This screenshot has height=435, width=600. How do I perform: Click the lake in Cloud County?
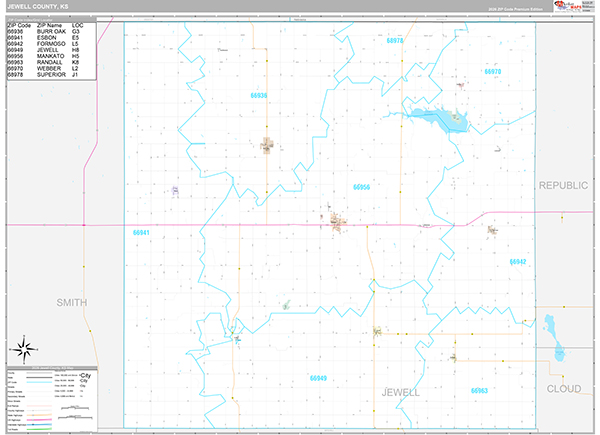click(x=553, y=338)
